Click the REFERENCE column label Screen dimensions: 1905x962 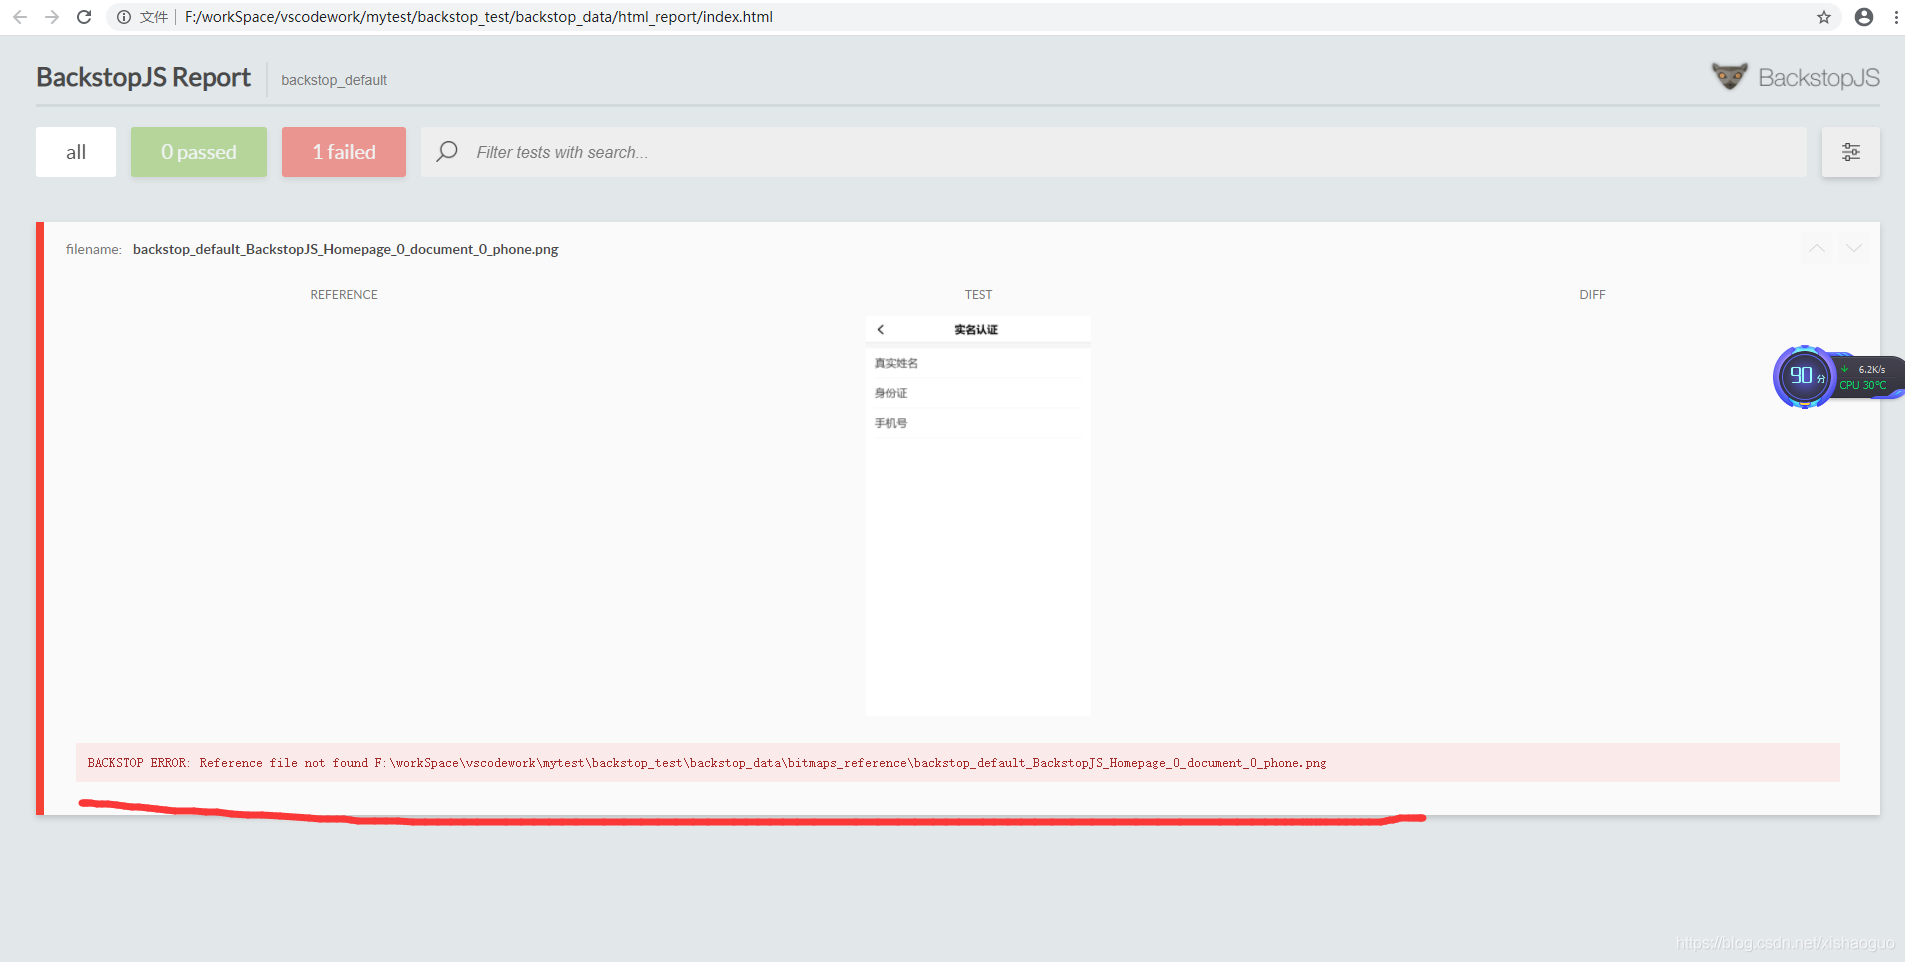pyautogui.click(x=344, y=295)
